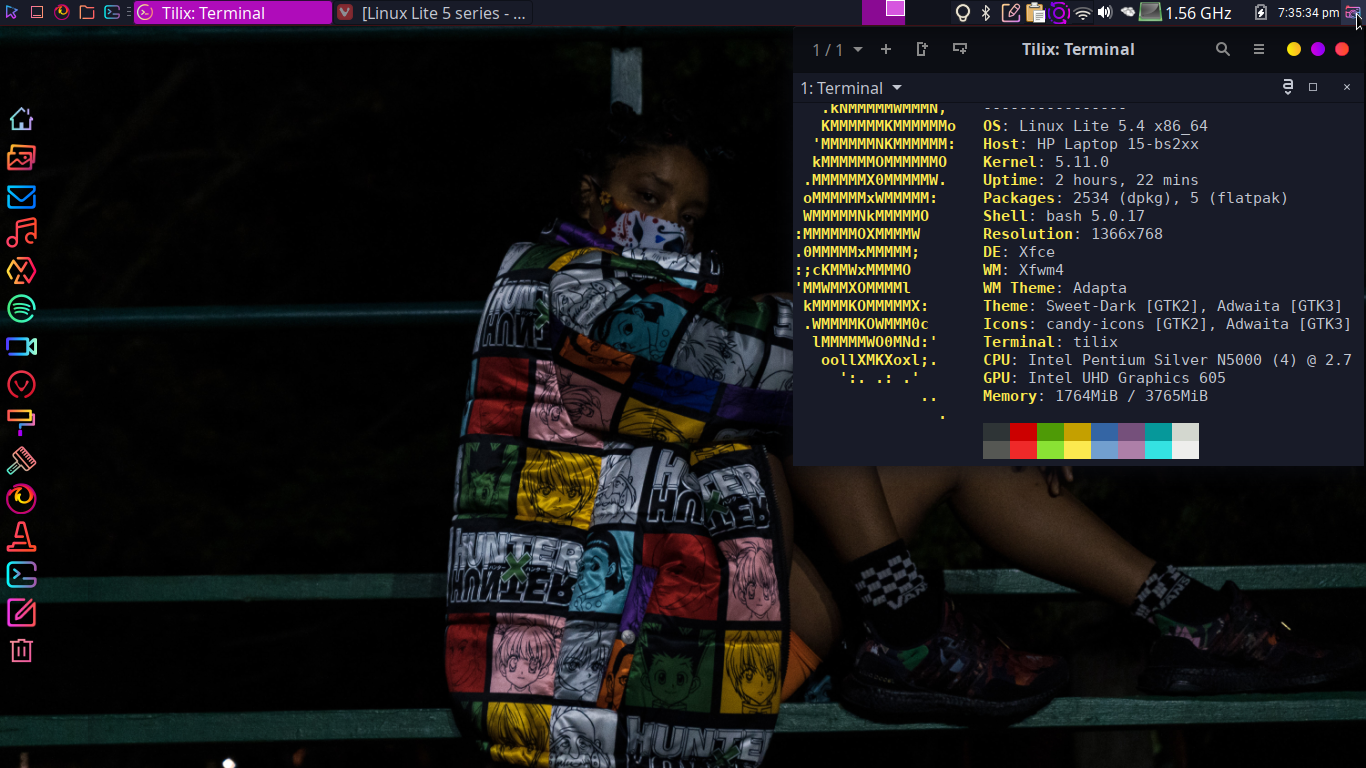Close the 1: Terminal pane

pyautogui.click(x=1347, y=87)
